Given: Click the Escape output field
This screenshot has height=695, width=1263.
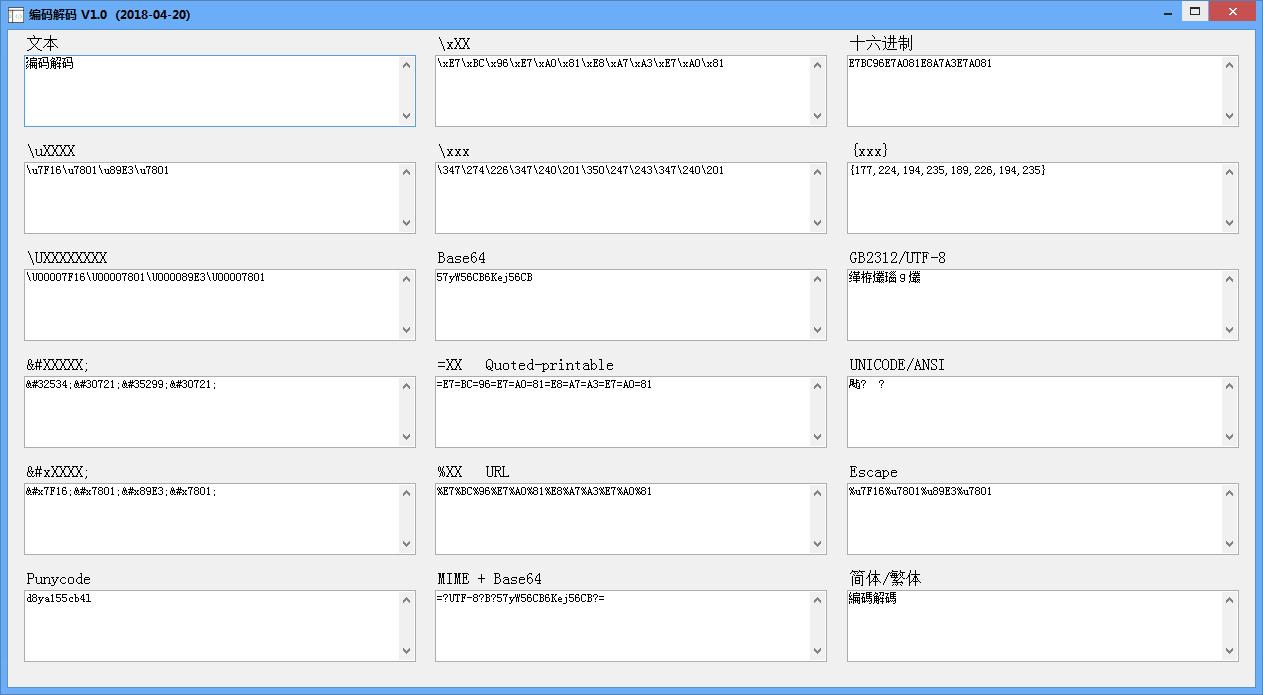Looking at the screenshot, I should click(1033, 519).
